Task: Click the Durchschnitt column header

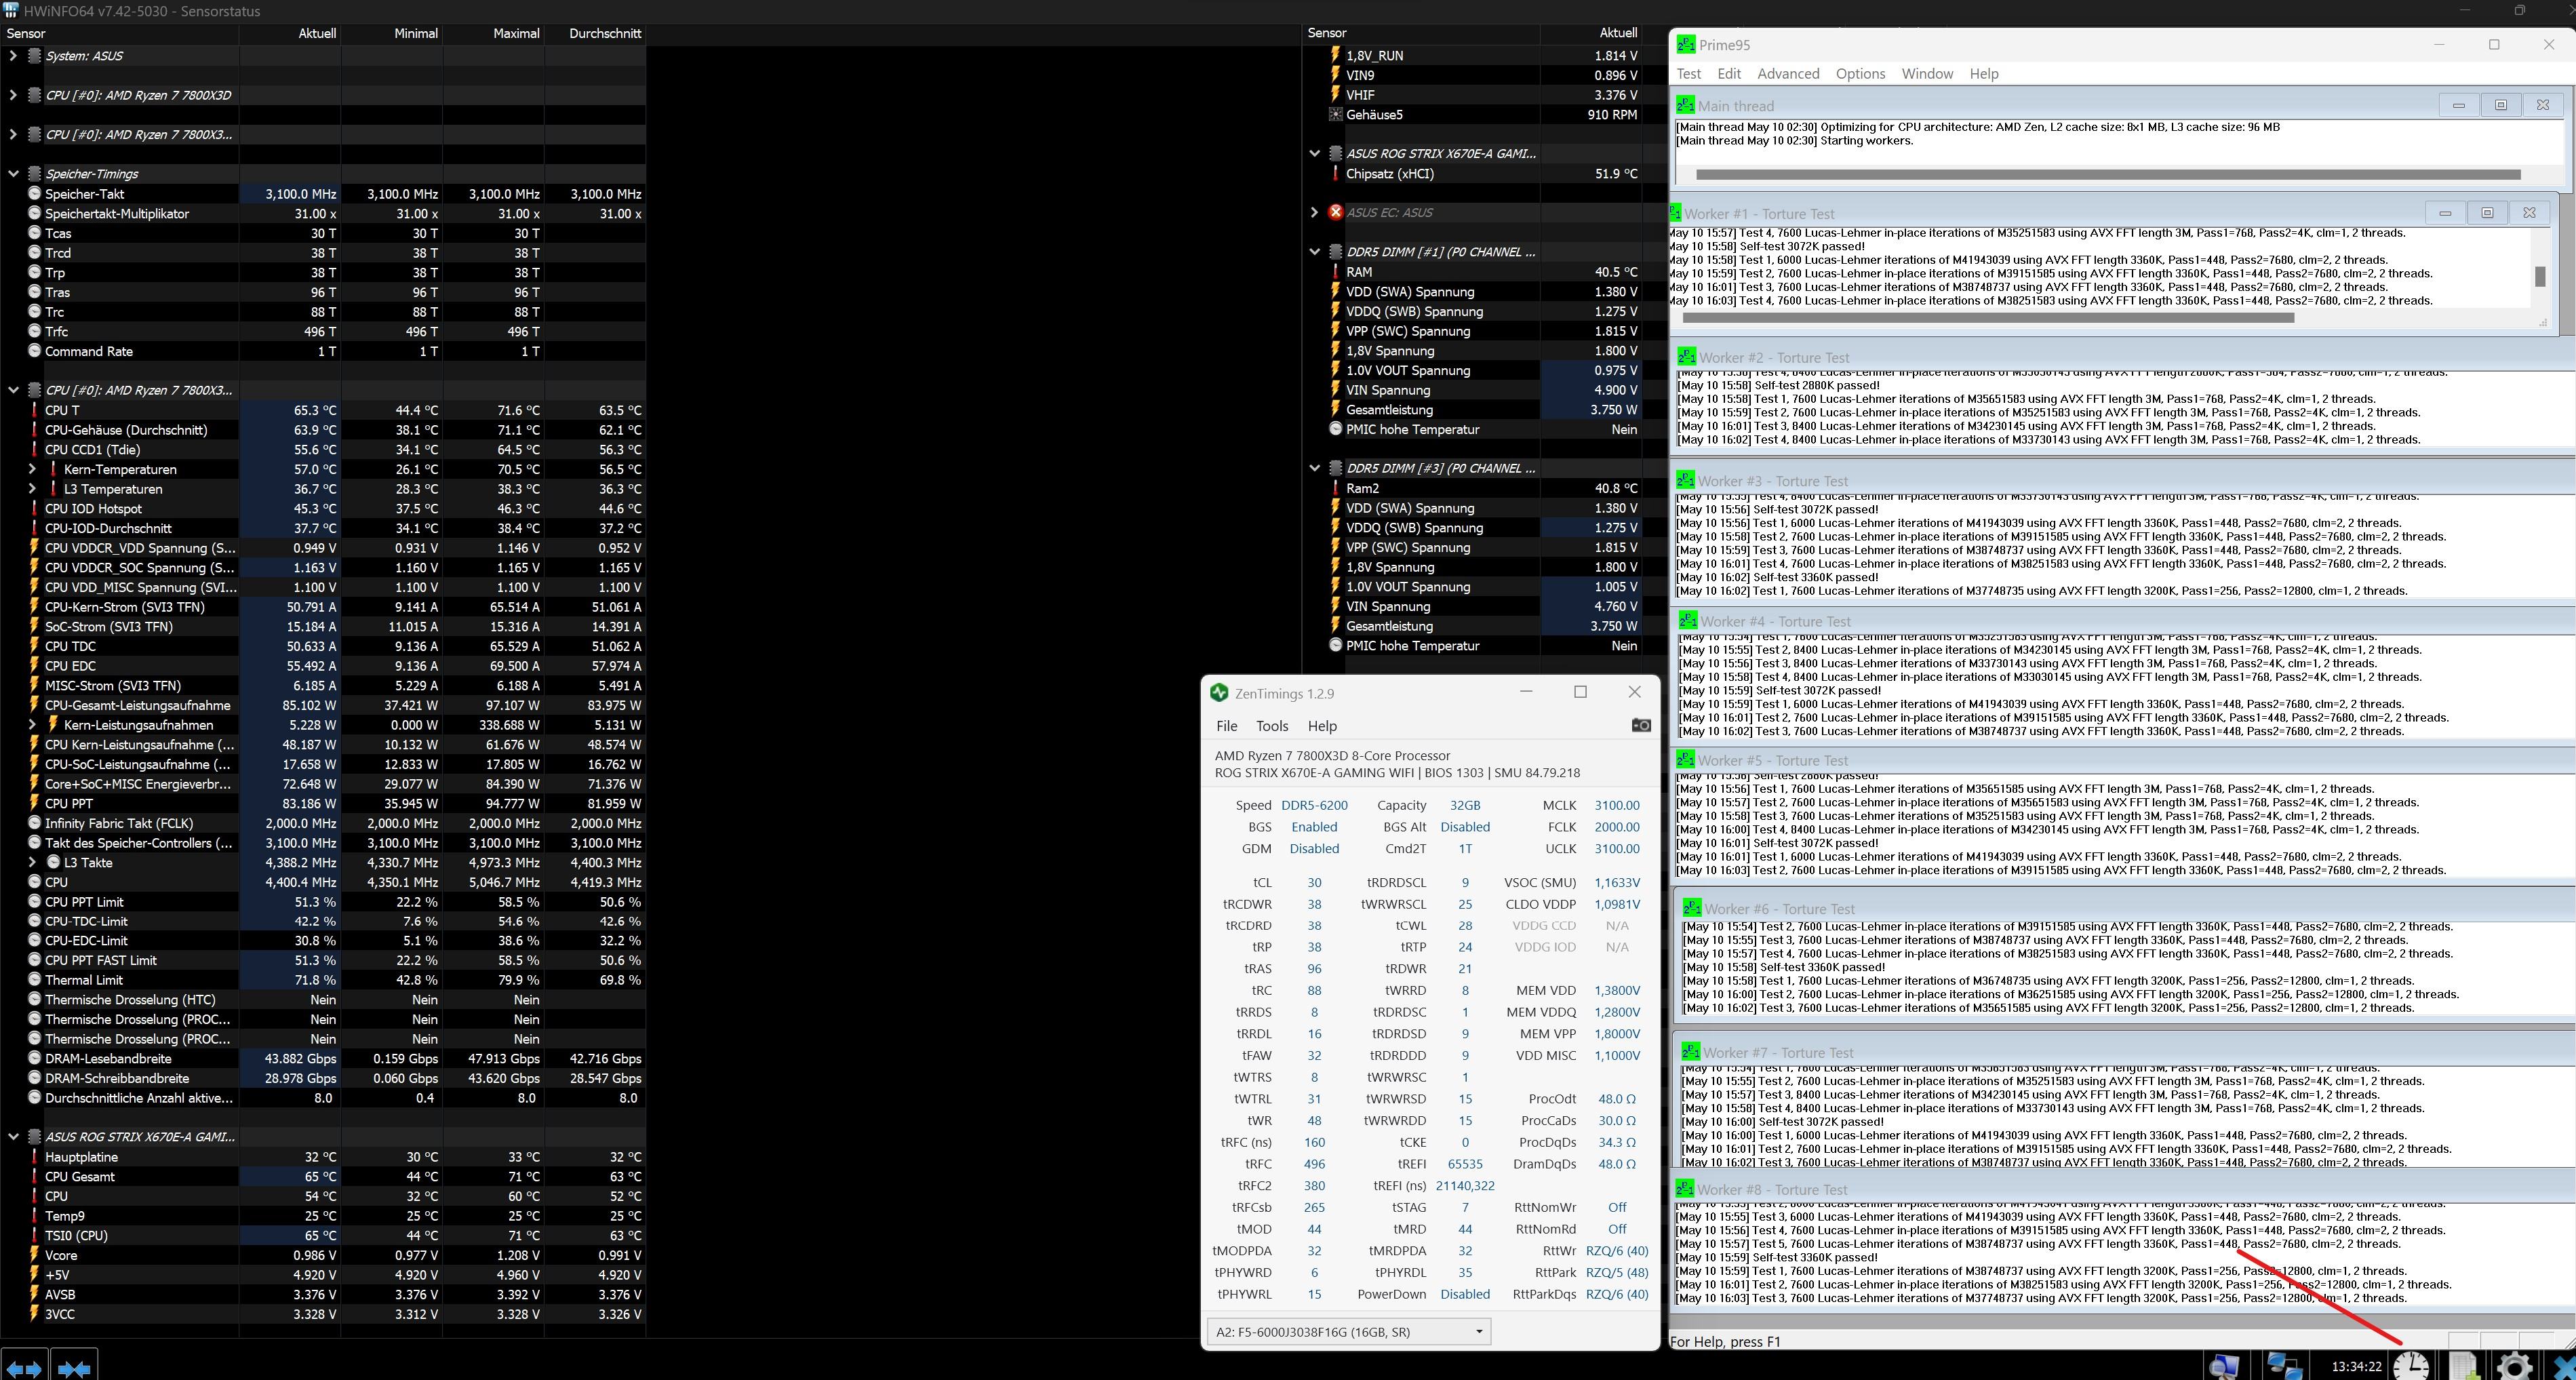Action: (x=596, y=33)
